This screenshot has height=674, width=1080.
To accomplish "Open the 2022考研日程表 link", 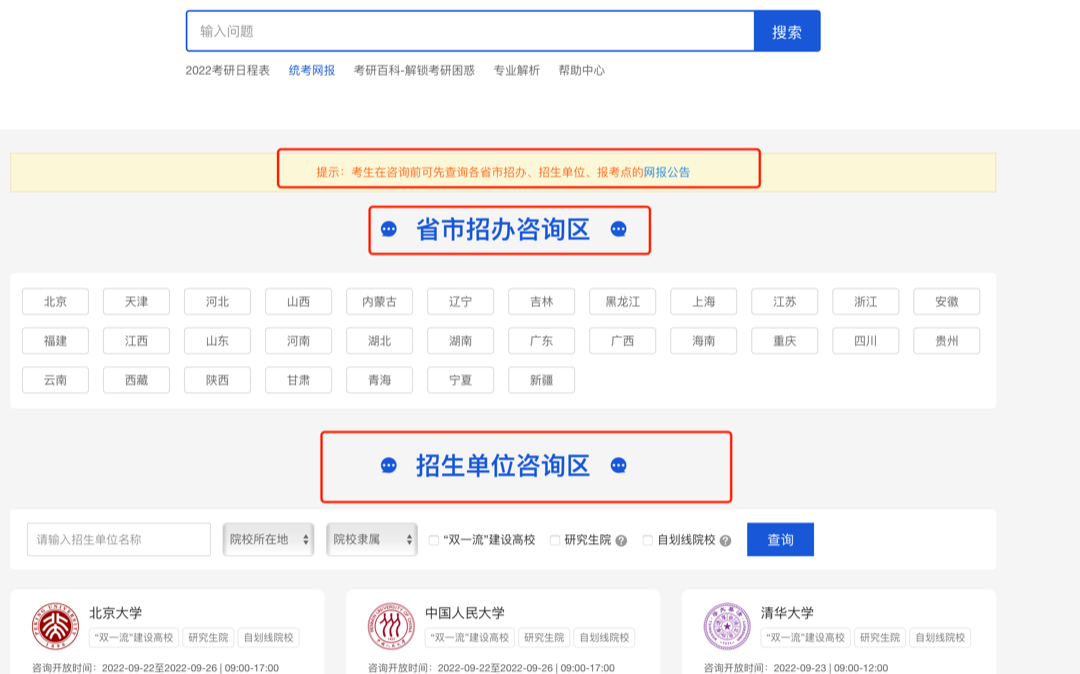I will pyautogui.click(x=227, y=70).
